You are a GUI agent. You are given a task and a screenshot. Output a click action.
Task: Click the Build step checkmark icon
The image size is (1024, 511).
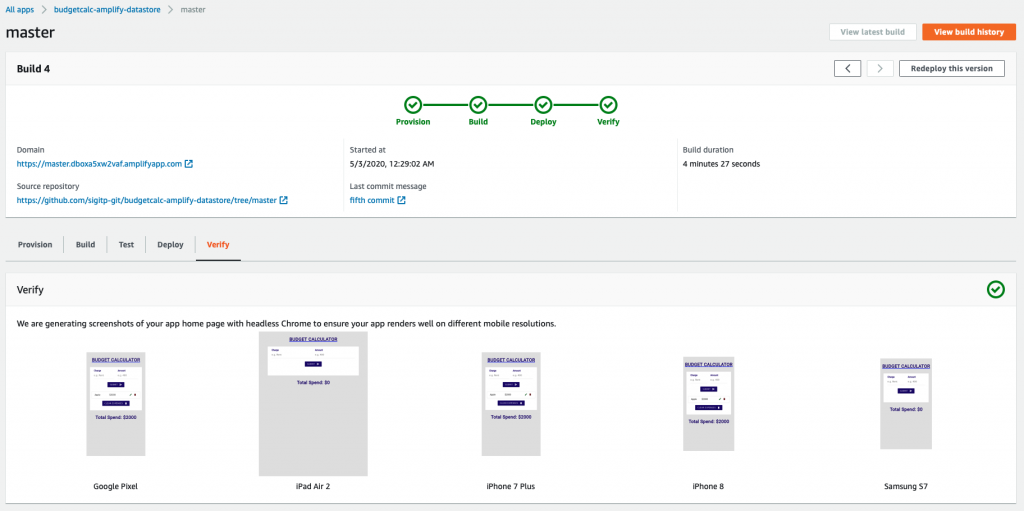point(478,104)
